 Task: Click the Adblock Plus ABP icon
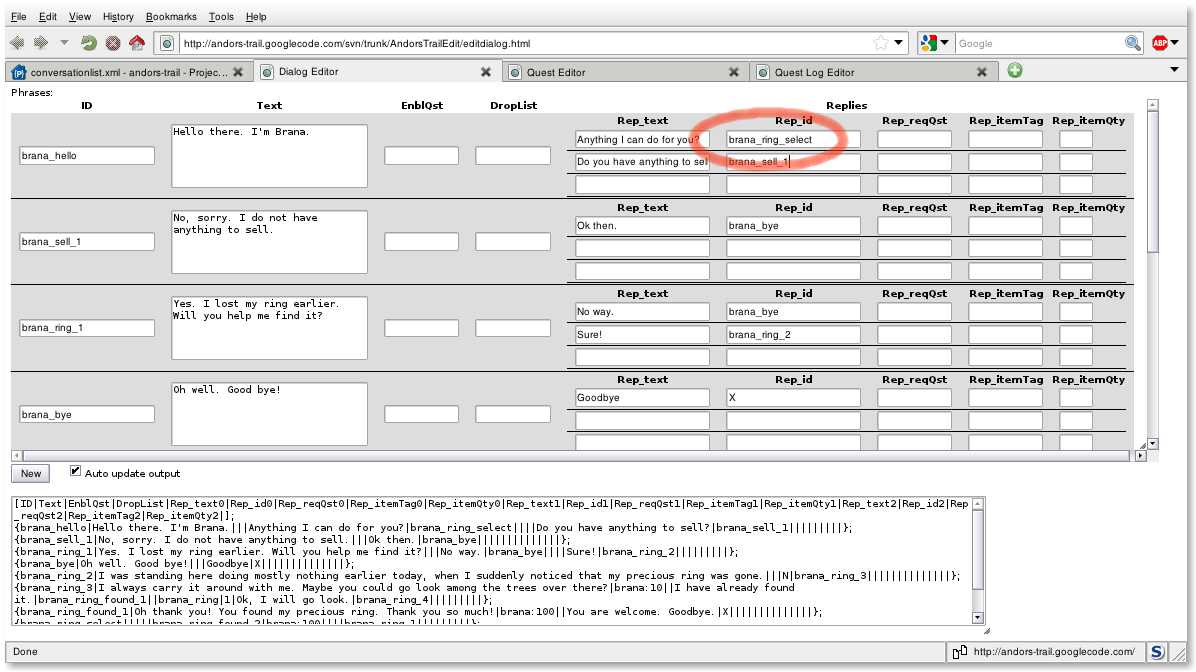(1160, 43)
